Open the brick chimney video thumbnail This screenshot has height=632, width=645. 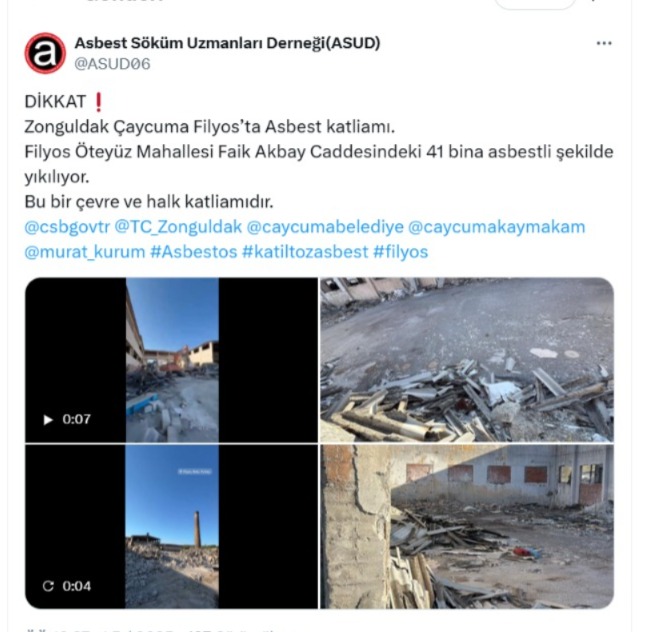pos(172,527)
